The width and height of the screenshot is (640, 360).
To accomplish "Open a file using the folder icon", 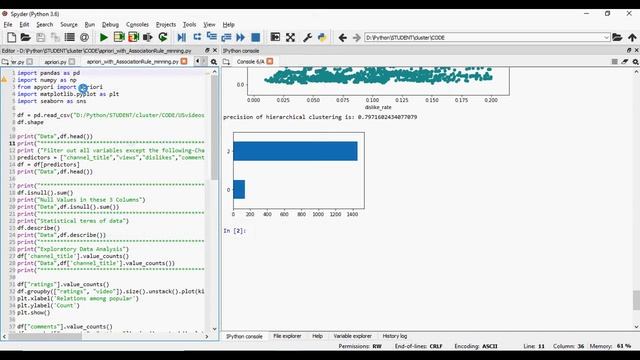I will 26,38.
